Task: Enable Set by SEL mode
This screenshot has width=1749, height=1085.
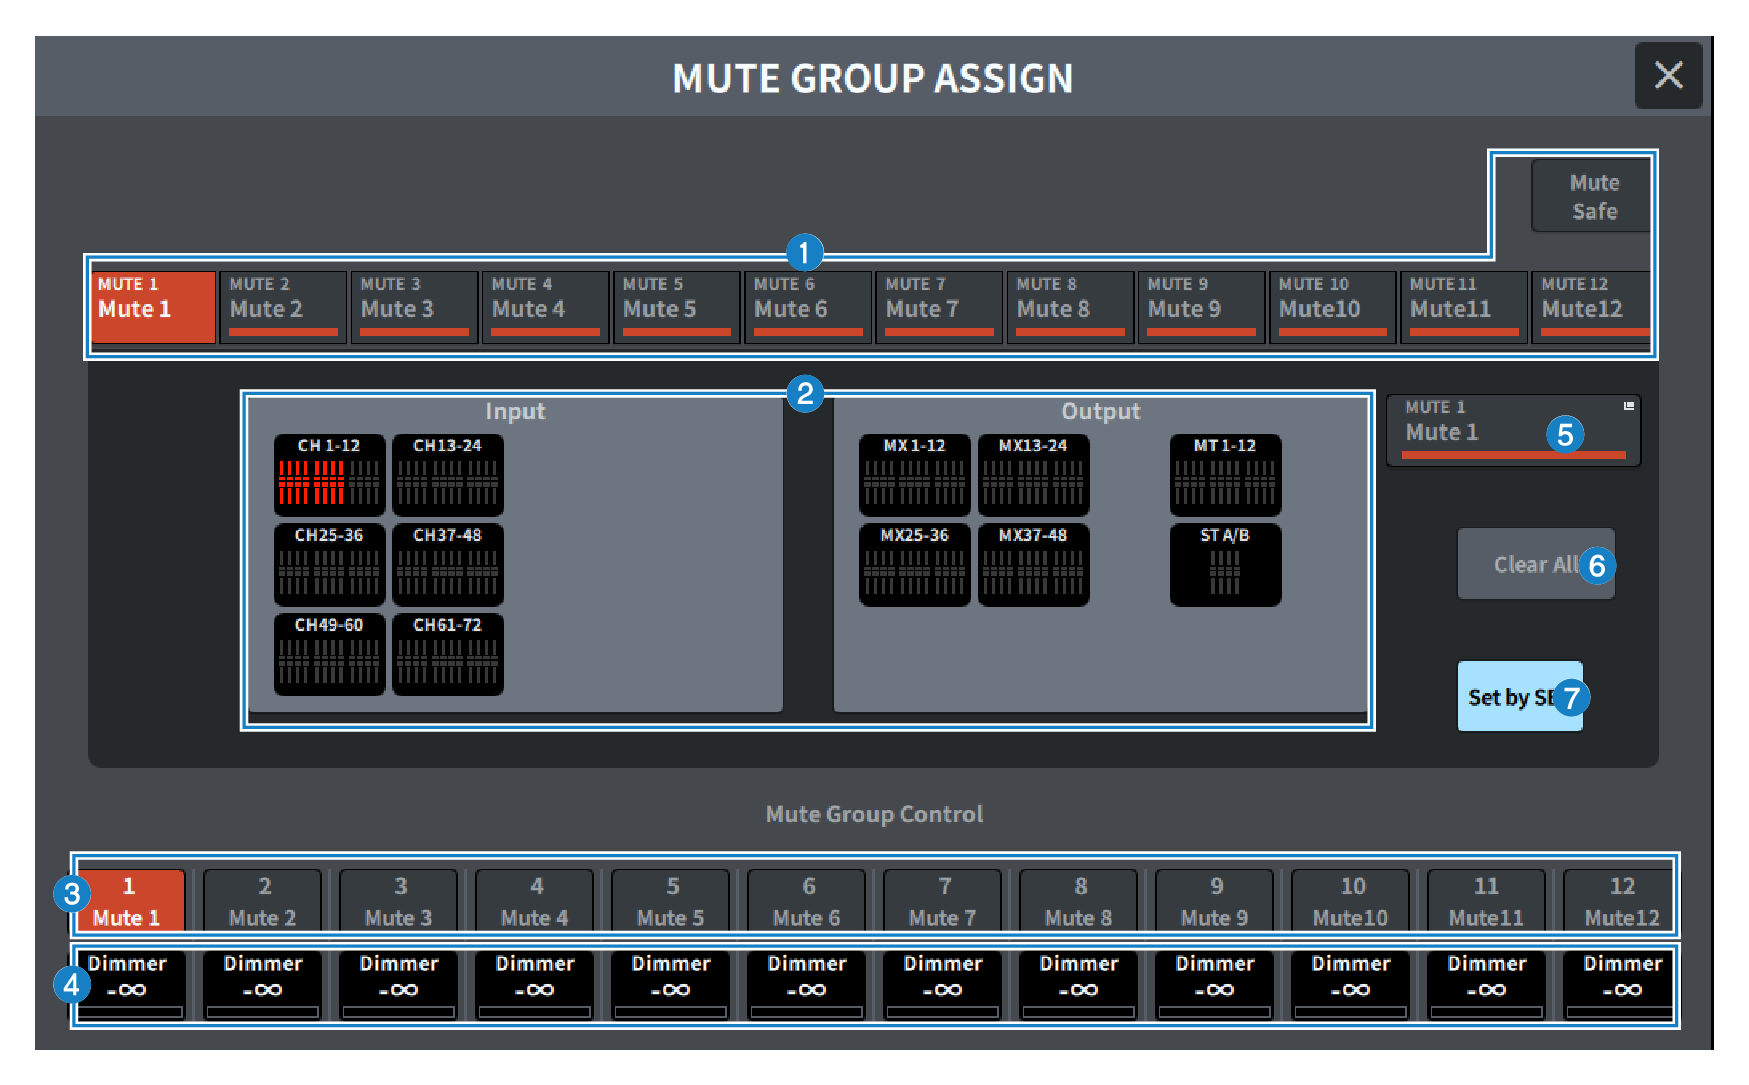Action: tap(1520, 697)
